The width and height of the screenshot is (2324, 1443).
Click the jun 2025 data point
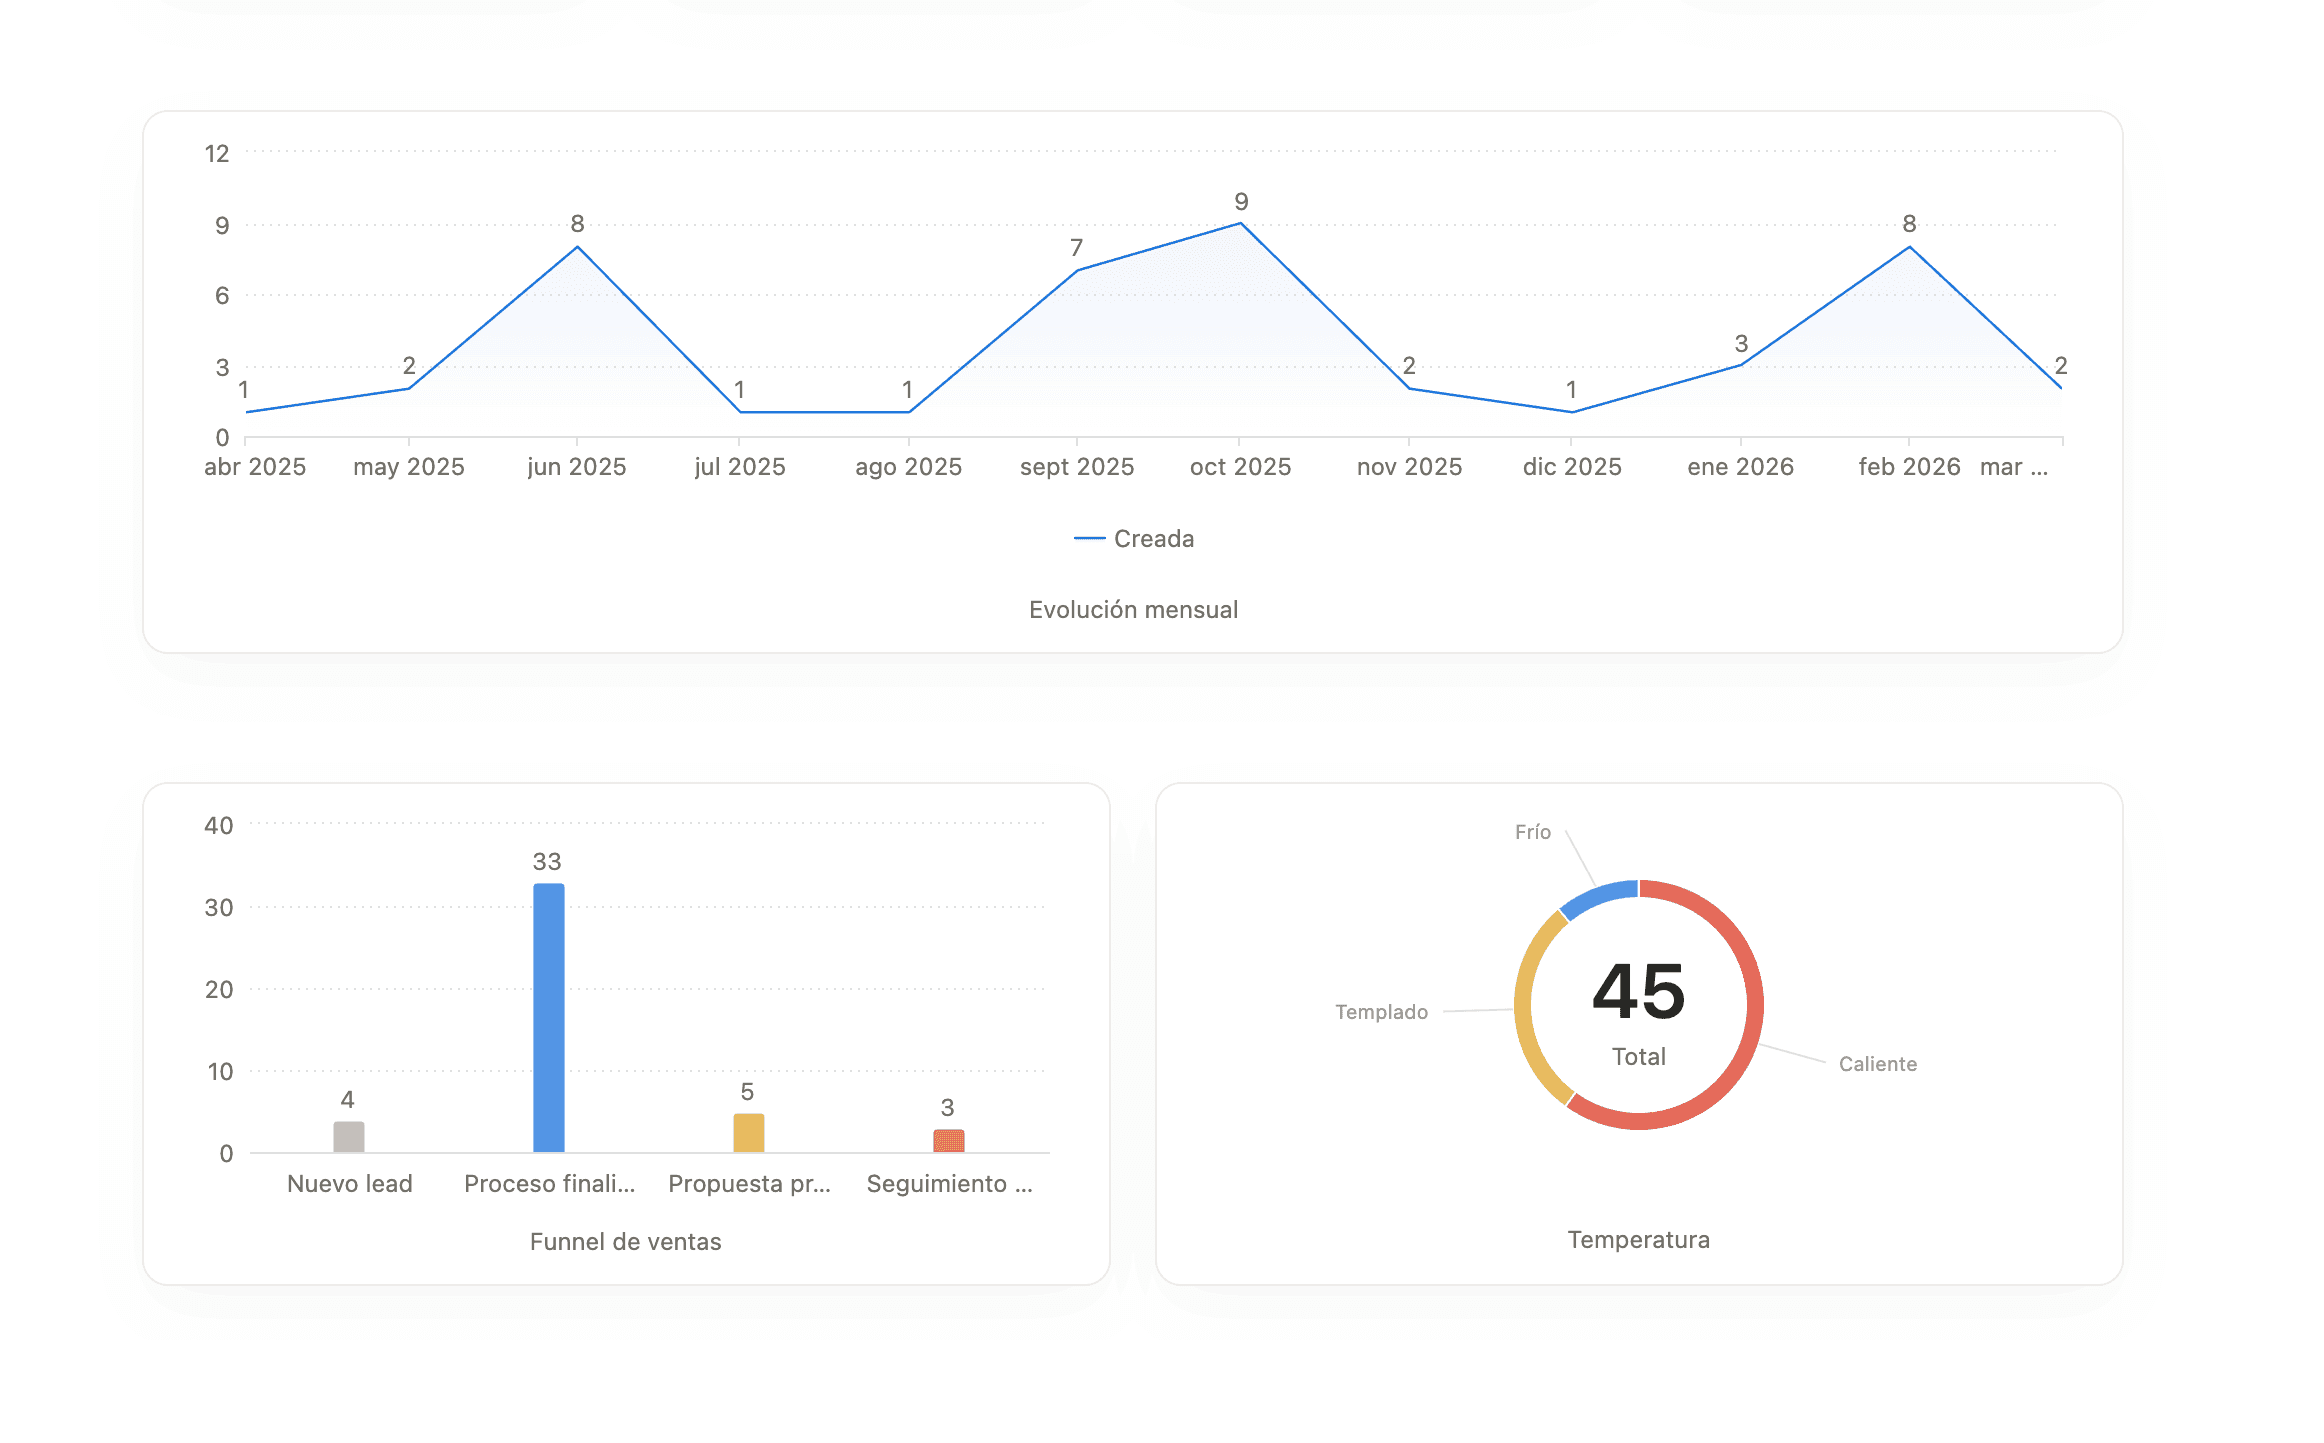[577, 247]
